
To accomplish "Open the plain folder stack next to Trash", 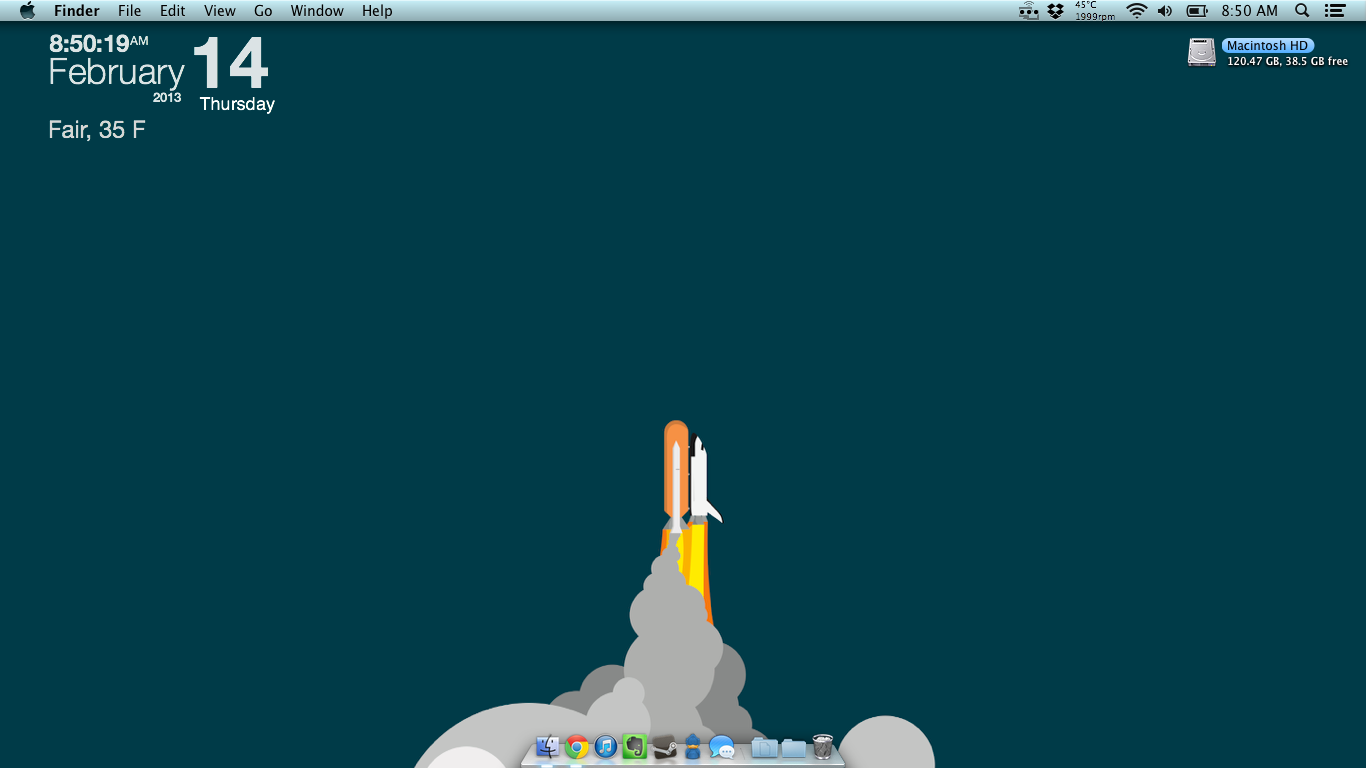I will [794, 747].
